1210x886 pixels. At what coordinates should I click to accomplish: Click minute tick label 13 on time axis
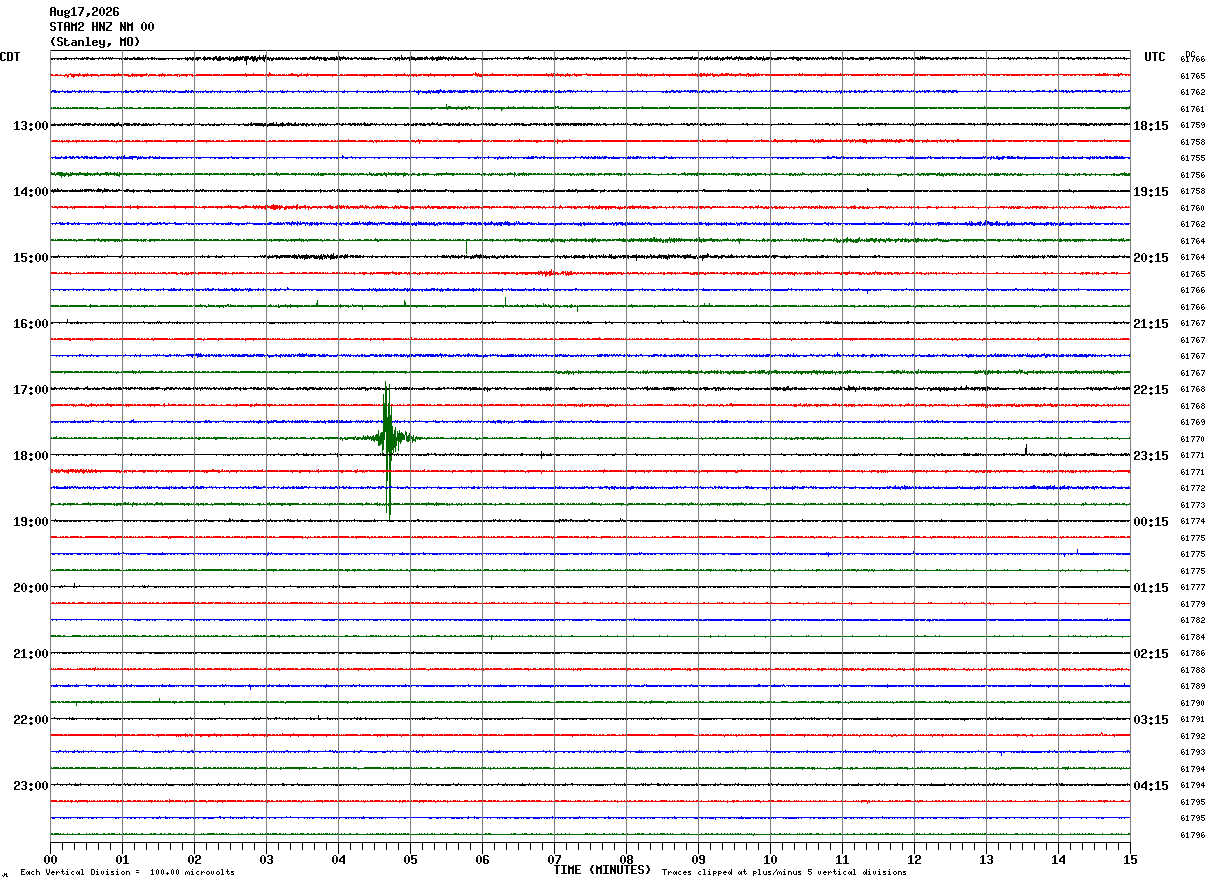pyautogui.click(x=987, y=860)
